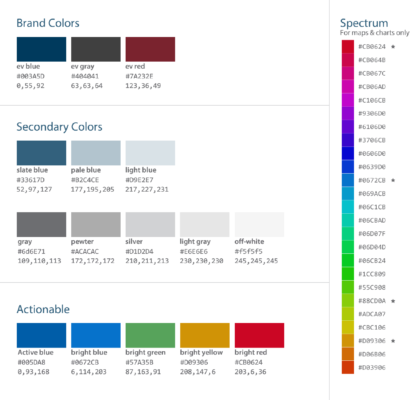The image size is (419, 400).
Task: Select the Brand Colors heading
Action: [x=48, y=23]
